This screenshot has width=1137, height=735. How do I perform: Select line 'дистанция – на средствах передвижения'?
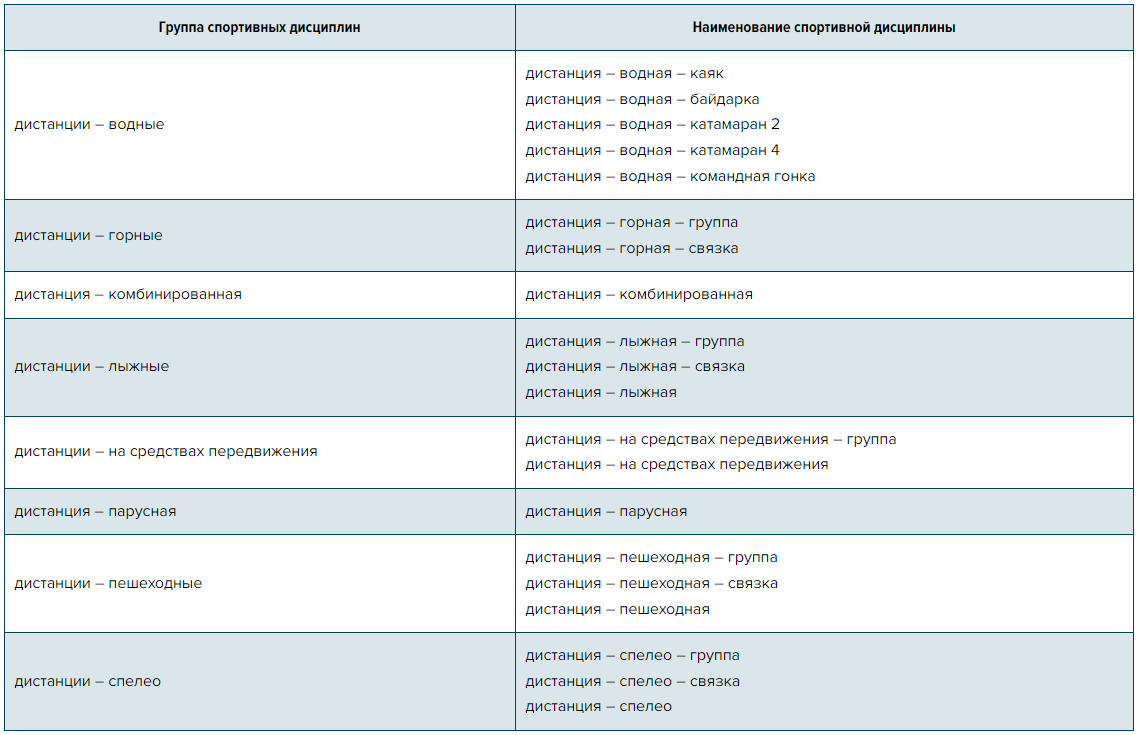677,465
